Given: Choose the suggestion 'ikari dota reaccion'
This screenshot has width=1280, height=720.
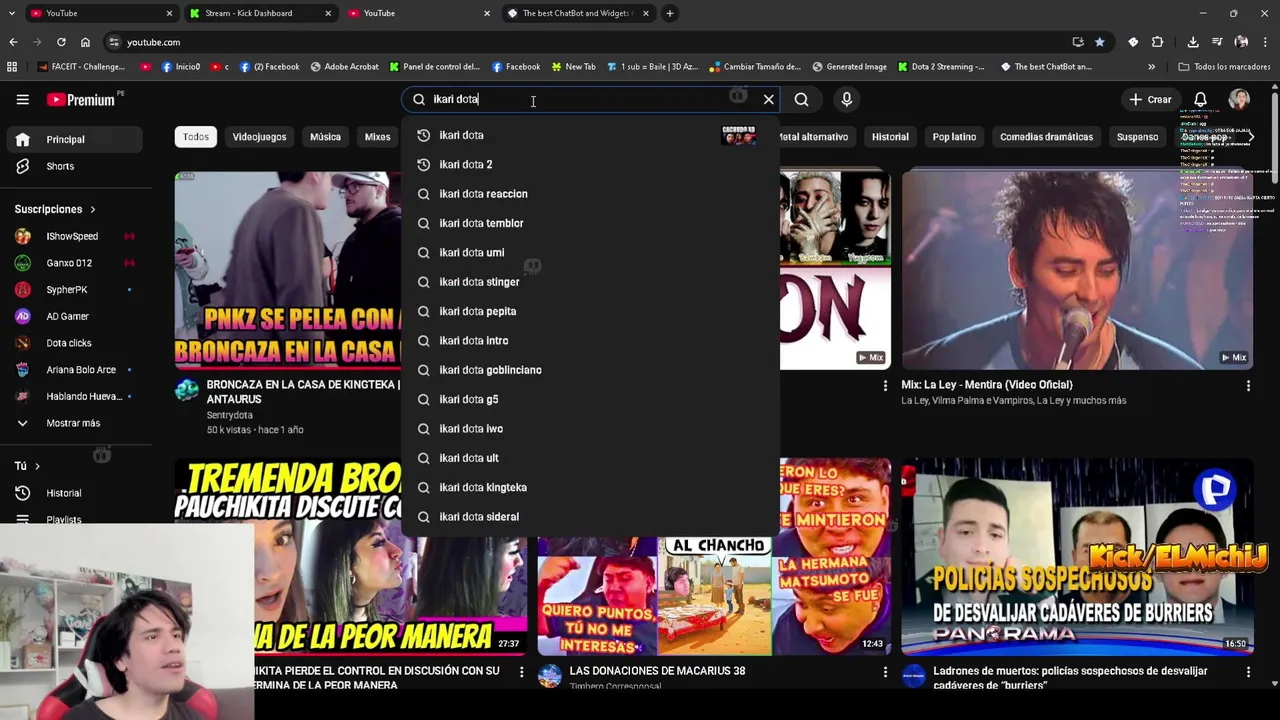Looking at the screenshot, I should point(590,194).
